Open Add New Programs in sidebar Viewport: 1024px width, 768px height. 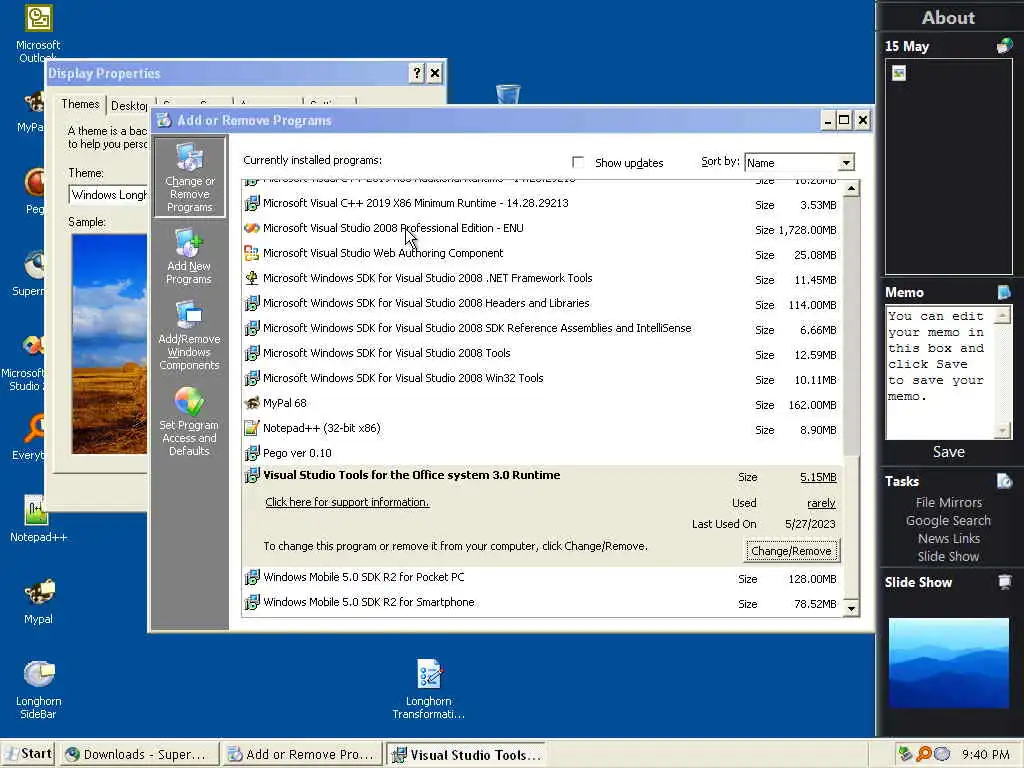click(x=189, y=256)
